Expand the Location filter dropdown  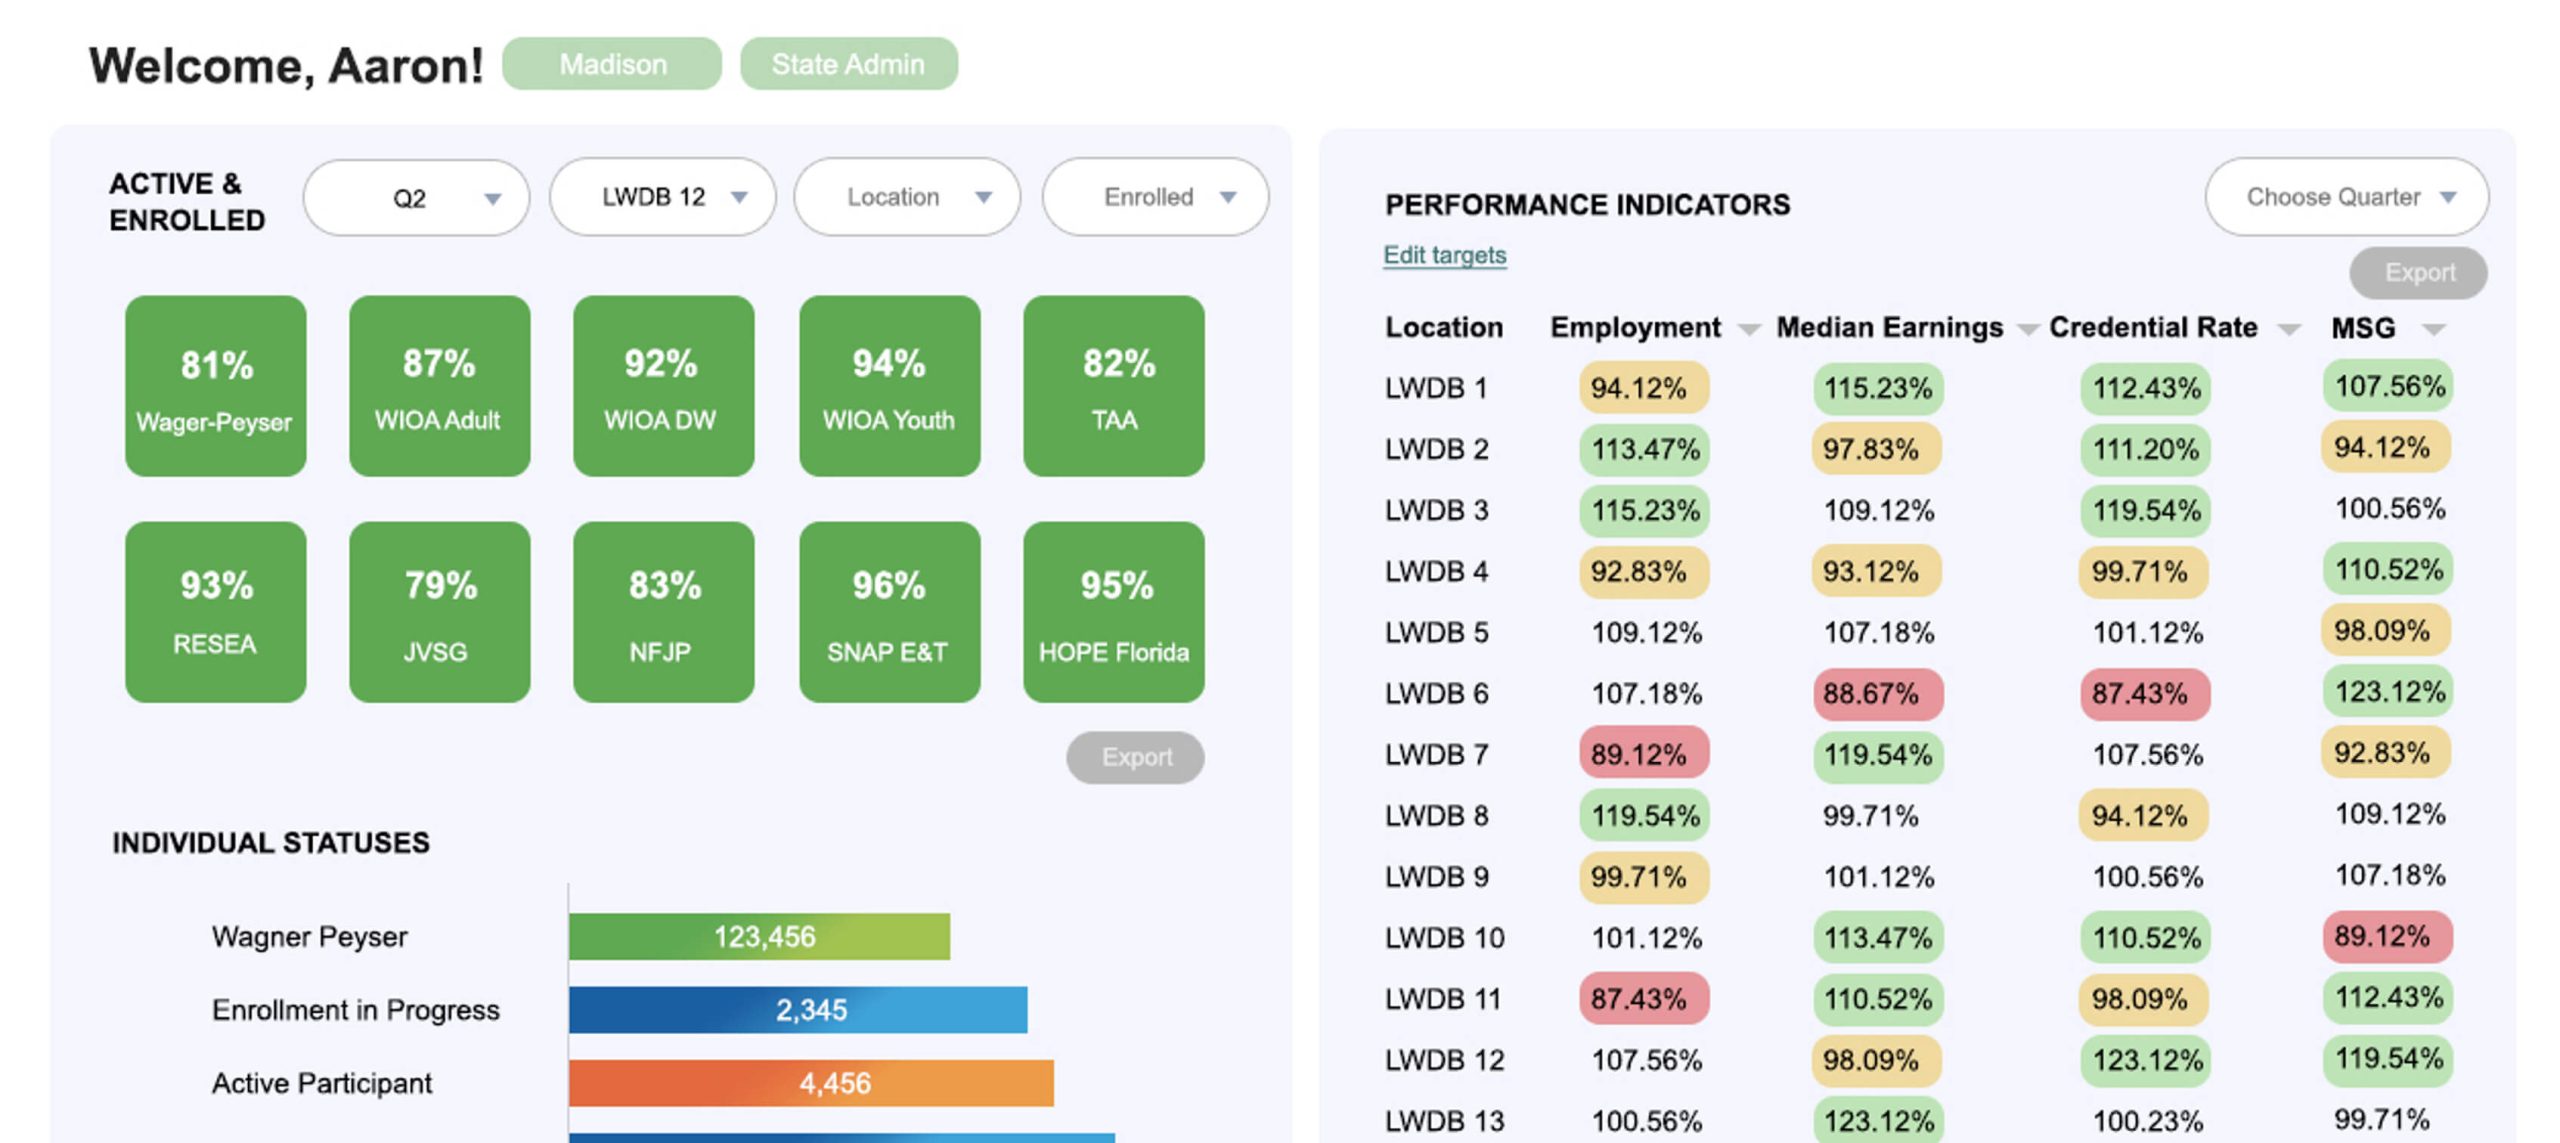(x=907, y=197)
